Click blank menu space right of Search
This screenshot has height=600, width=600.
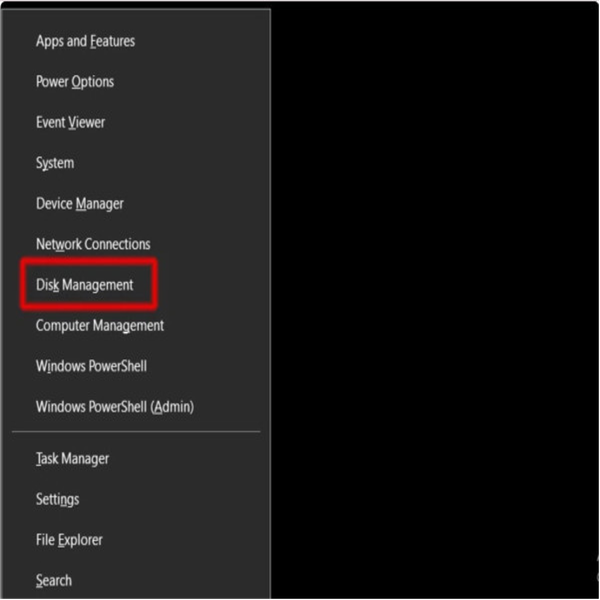(x=180, y=580)
